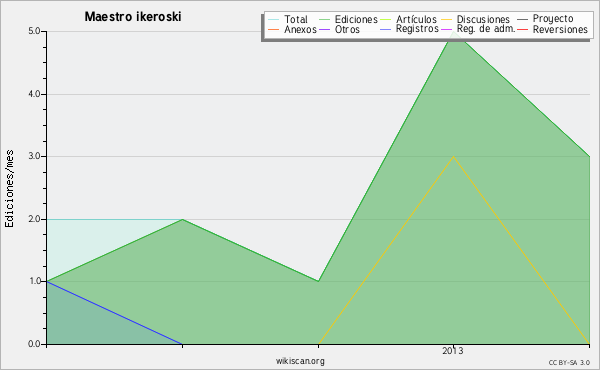Click the x-axis label '2013'
This screenshot has width=600, height=370.
tap(453, 351)
